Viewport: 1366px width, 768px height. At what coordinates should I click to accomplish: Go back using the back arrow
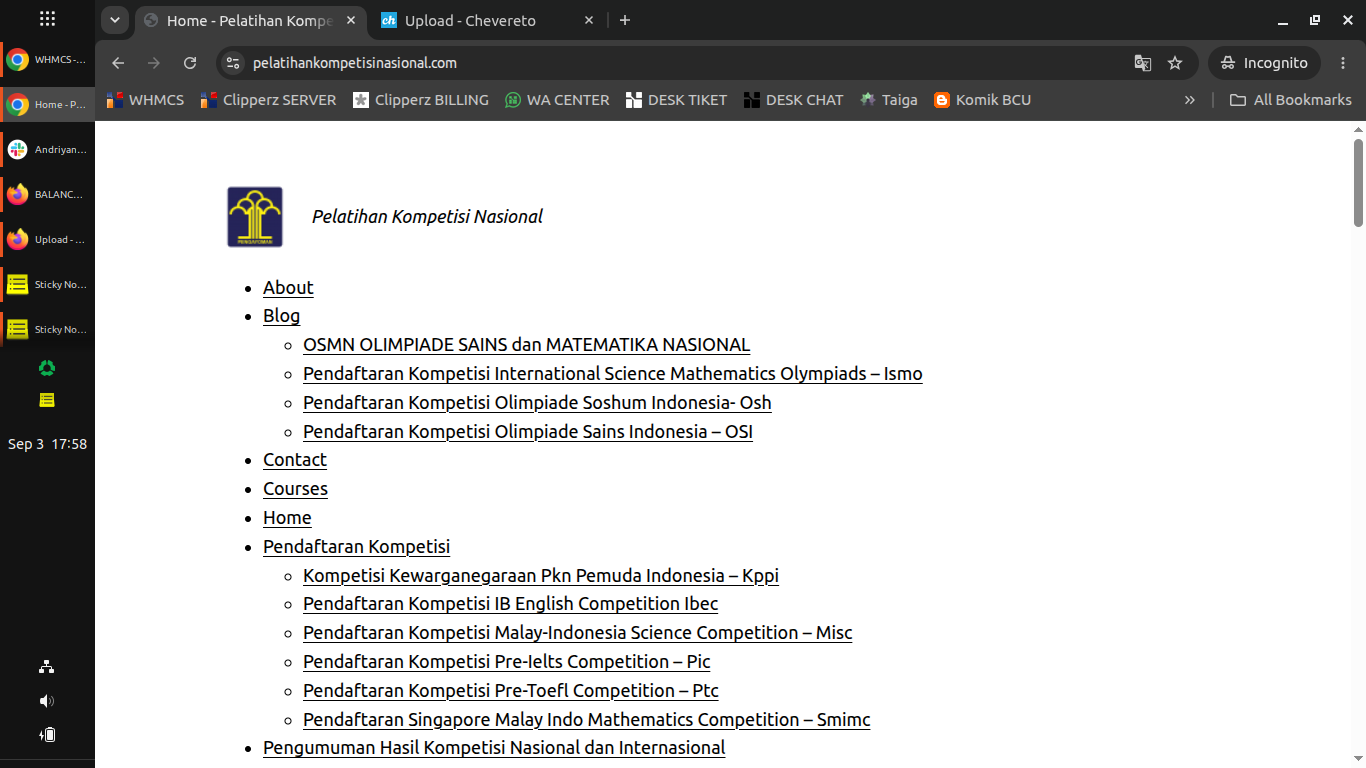(118, 63)
